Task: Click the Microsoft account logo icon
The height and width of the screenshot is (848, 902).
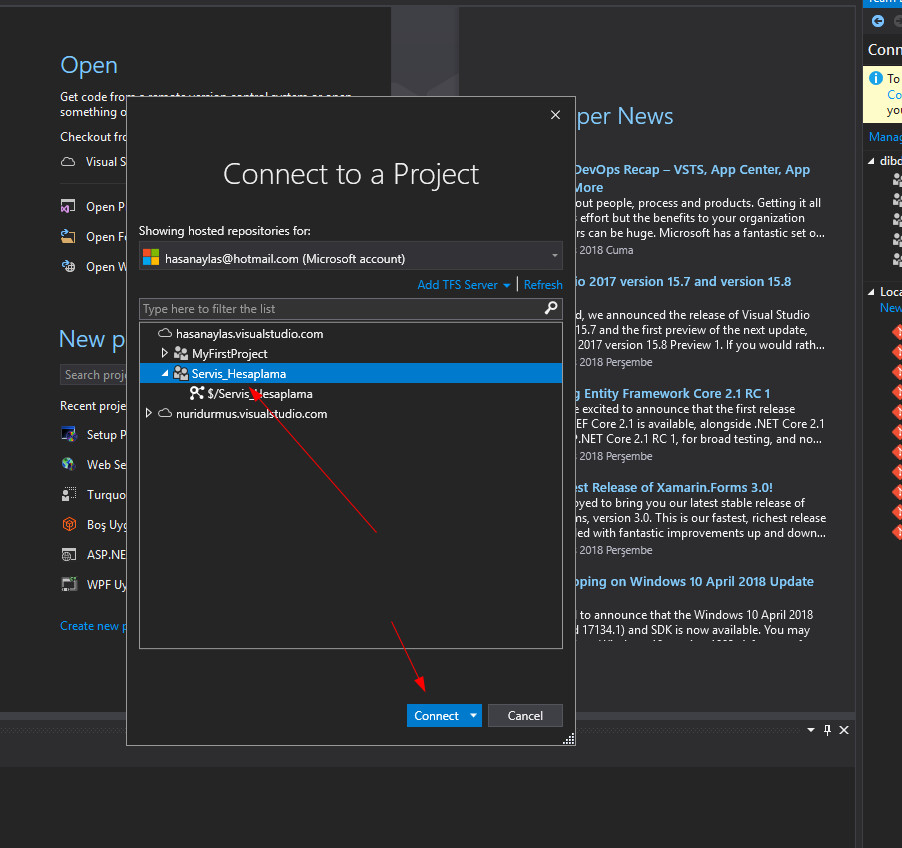Action: click(151, 257)
